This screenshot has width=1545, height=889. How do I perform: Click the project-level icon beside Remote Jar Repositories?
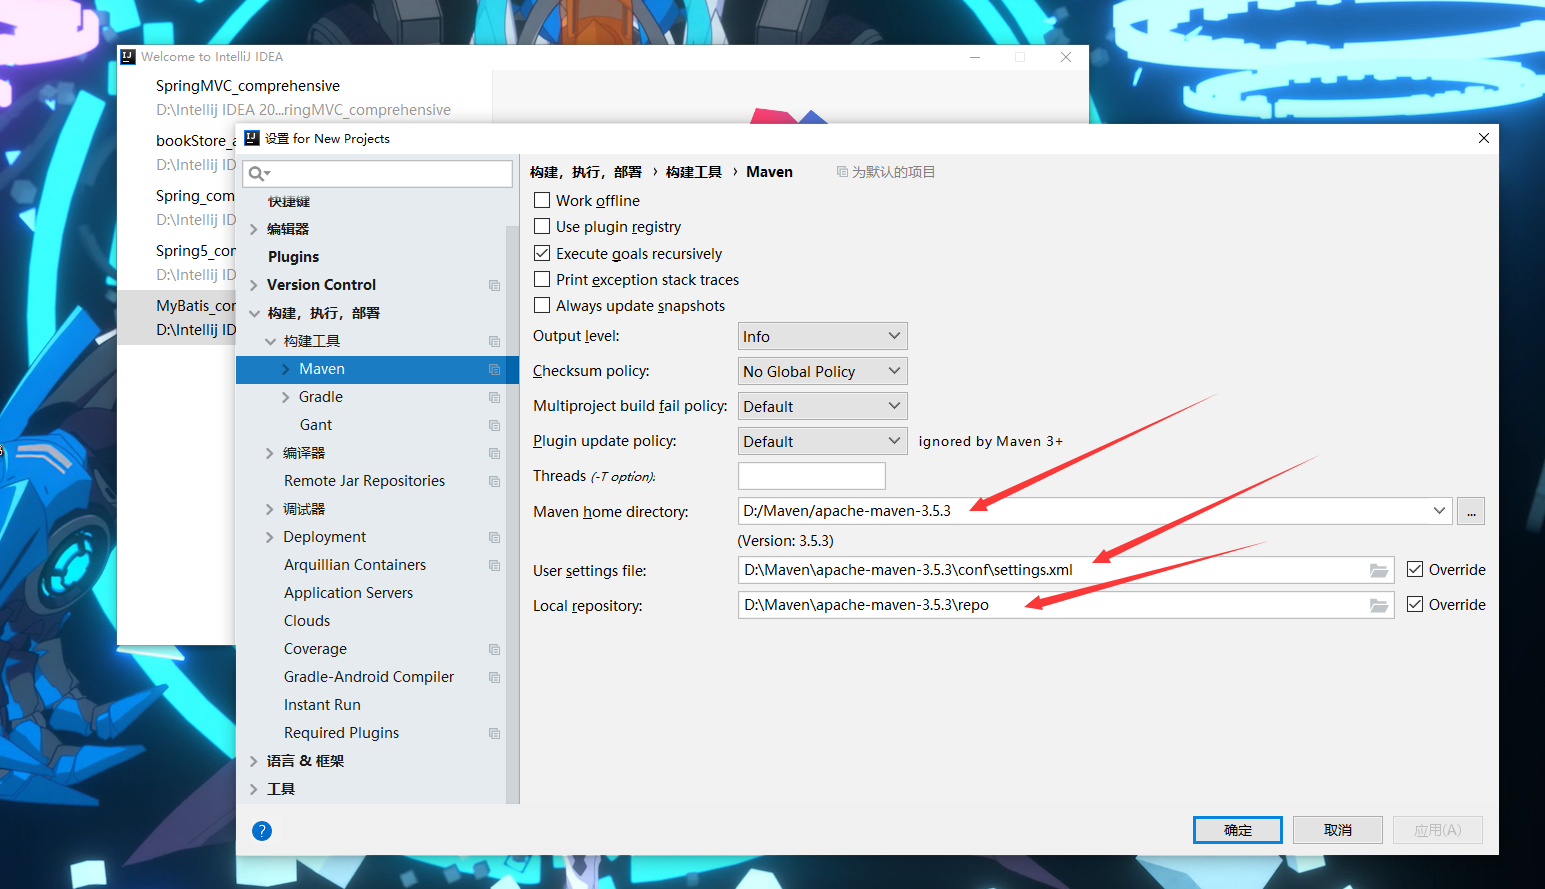tap(494, 481)
